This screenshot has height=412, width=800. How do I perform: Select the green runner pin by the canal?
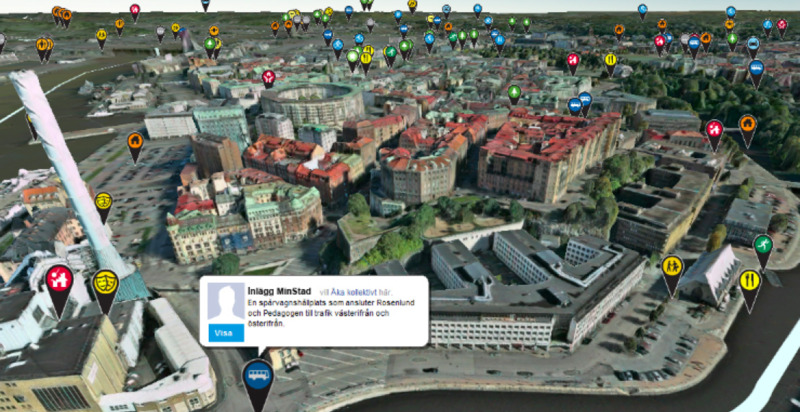763,247
